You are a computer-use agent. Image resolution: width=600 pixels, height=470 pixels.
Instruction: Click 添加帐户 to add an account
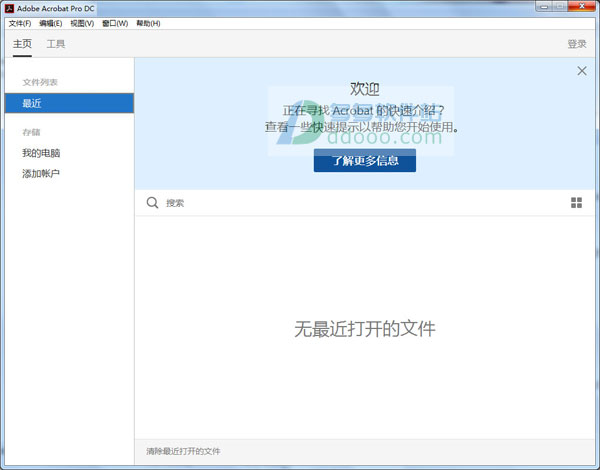click(41, 173)
